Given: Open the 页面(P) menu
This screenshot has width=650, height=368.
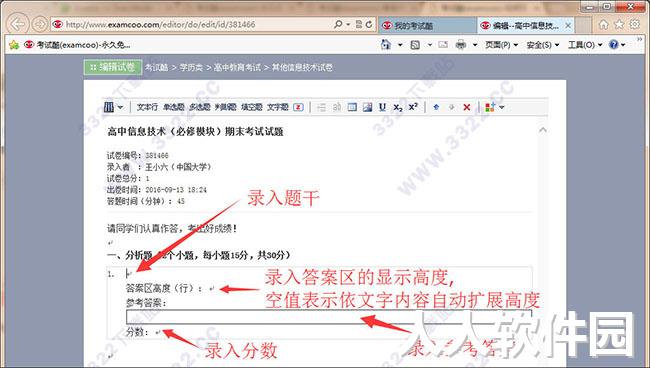Looking at the screenshot, I should (x=502, y=45).
